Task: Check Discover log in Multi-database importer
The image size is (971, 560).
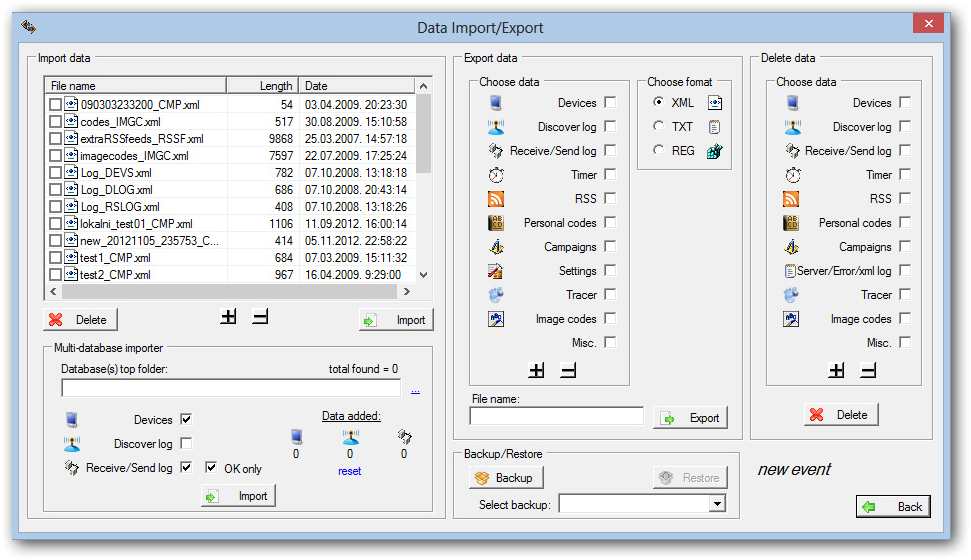Action: pyautogui.click(x=186, y=444)
